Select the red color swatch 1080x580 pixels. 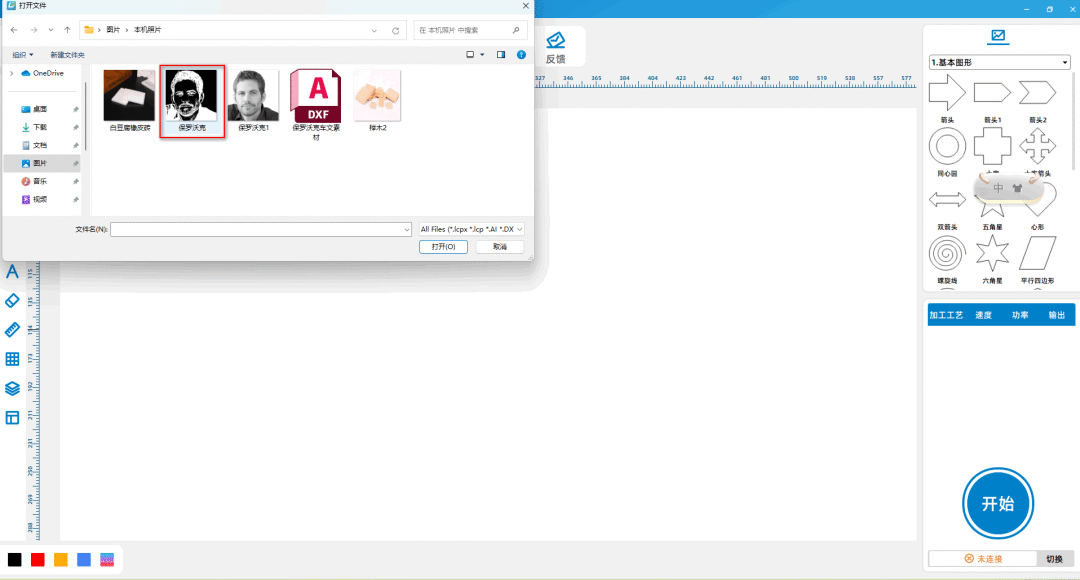pyautogui.click(x=38, y=559)
